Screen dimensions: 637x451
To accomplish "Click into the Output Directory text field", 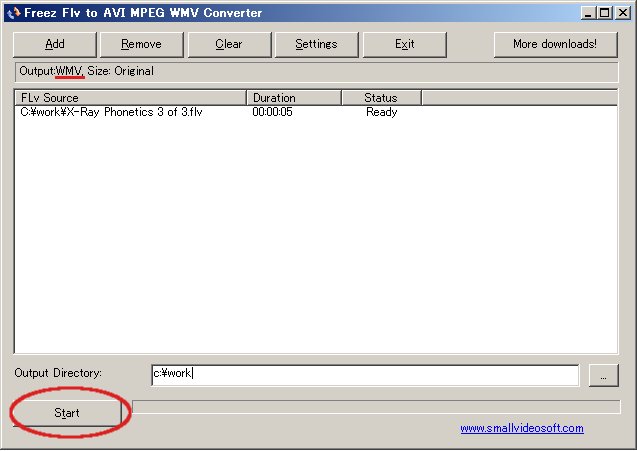I will click(365, 375).
